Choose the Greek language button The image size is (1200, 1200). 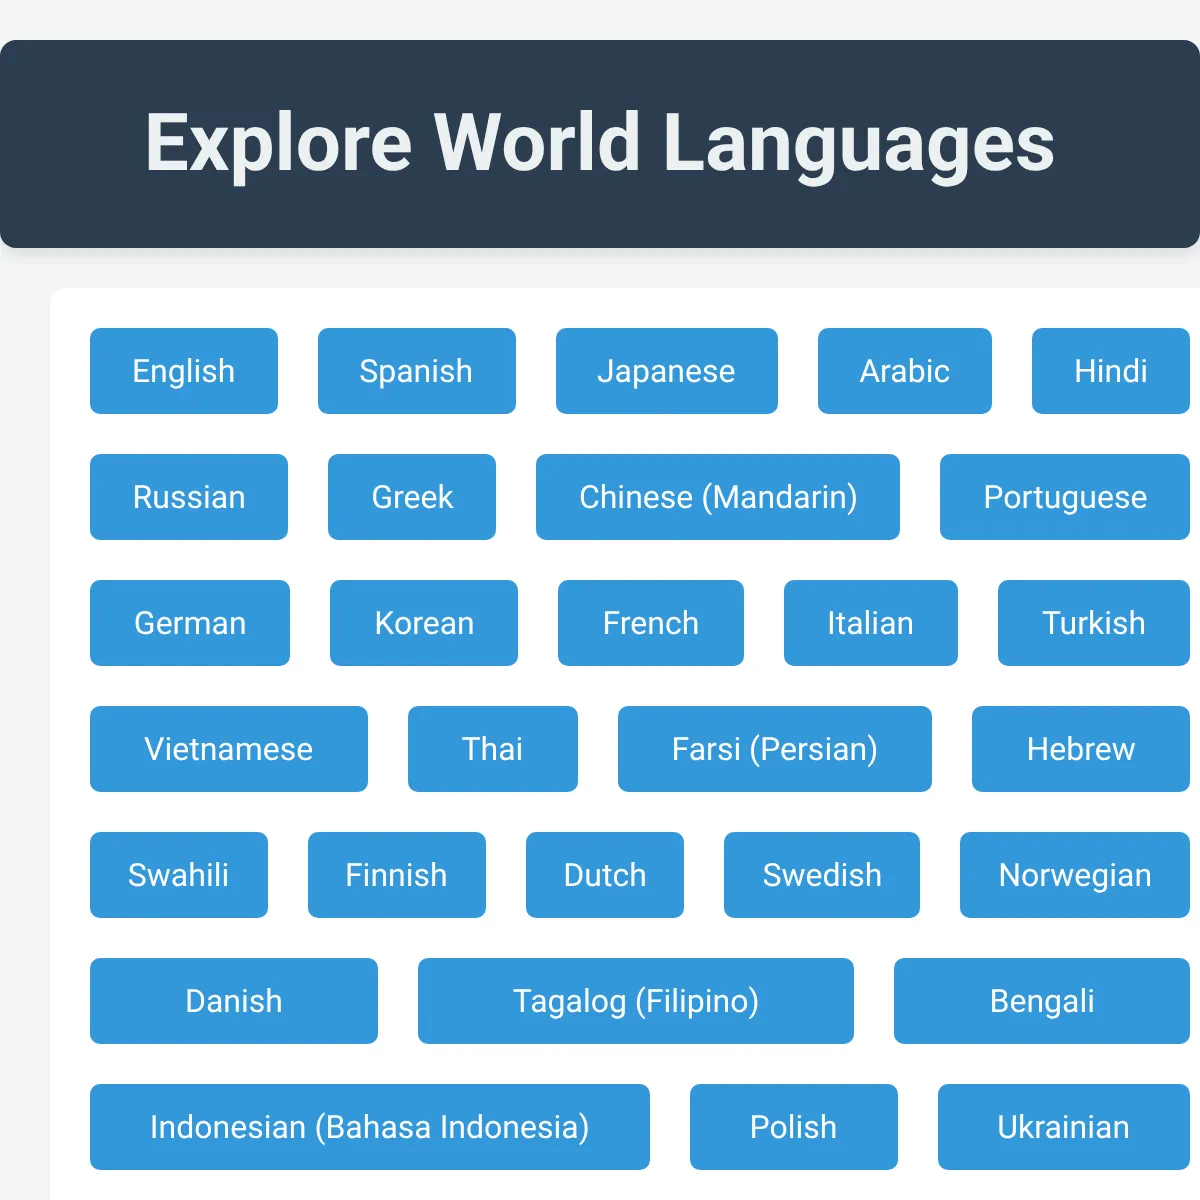click(x=412, y=497)
